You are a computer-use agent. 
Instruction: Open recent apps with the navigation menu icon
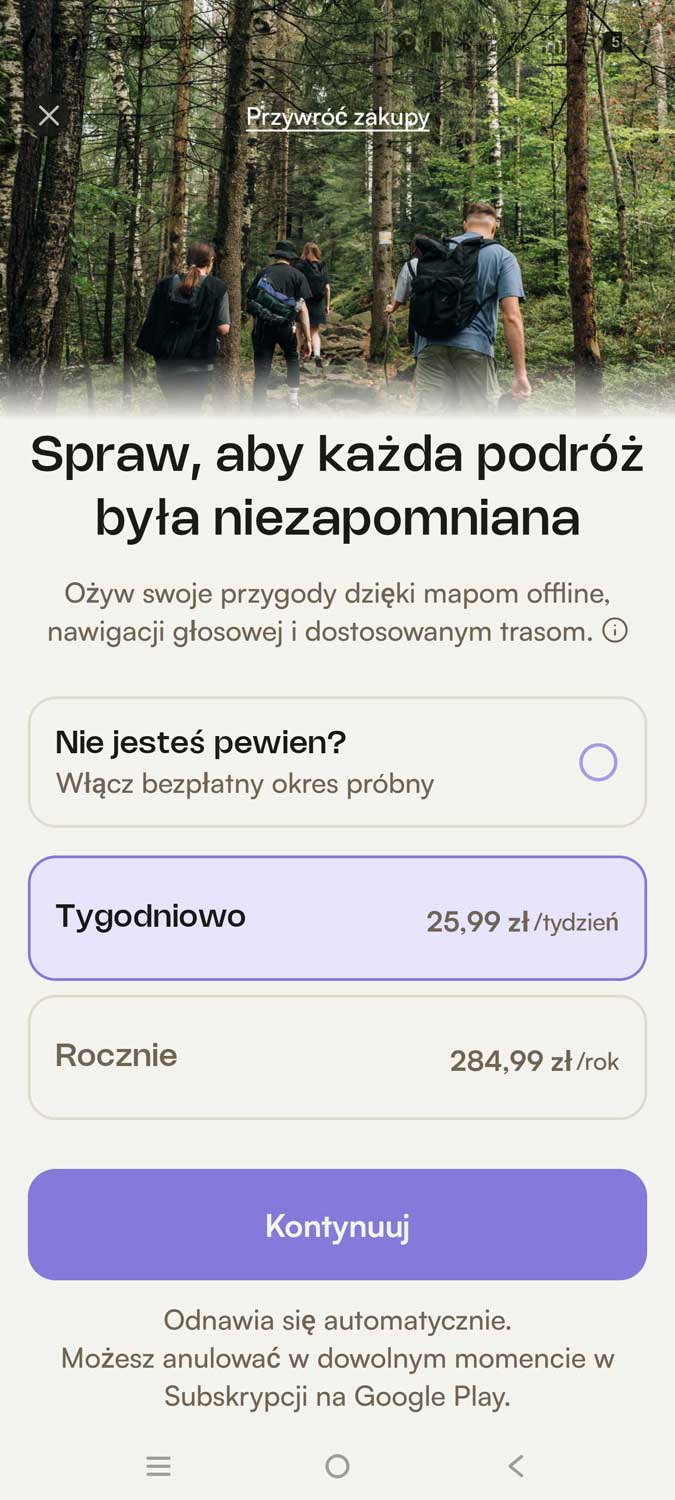158,1466
